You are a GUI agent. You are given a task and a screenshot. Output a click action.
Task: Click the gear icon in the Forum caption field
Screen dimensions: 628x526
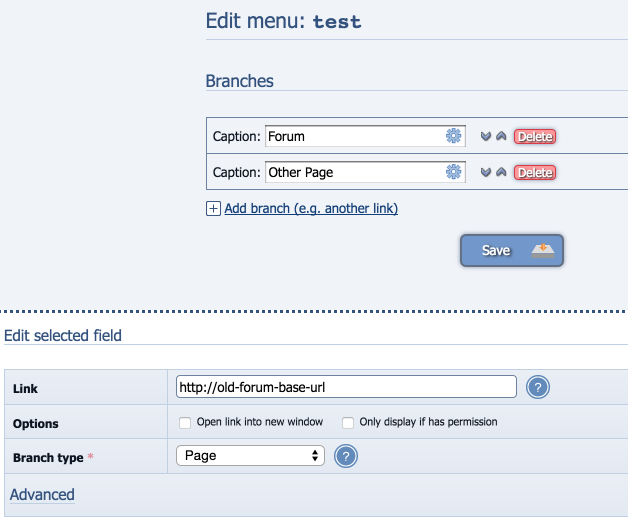coord(453,136)
